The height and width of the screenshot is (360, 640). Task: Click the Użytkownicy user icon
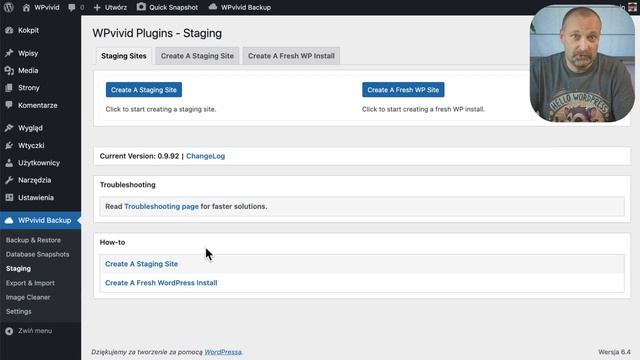pyautogui.click(x=9, y=163)
